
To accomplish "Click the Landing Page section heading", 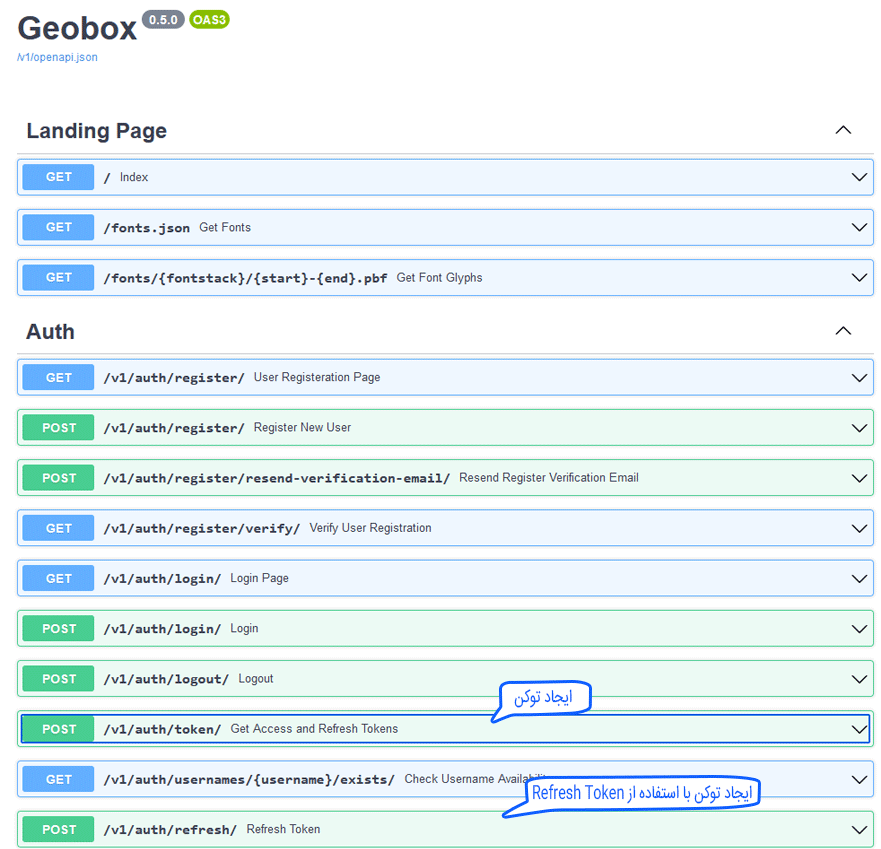I will [96, 131].
